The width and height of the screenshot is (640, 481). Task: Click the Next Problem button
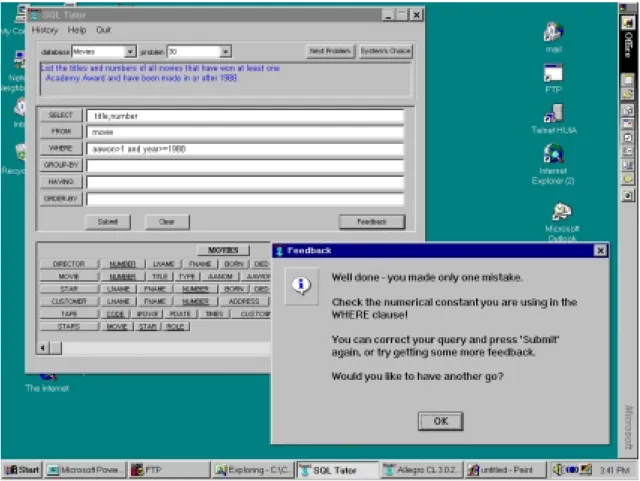330,51
